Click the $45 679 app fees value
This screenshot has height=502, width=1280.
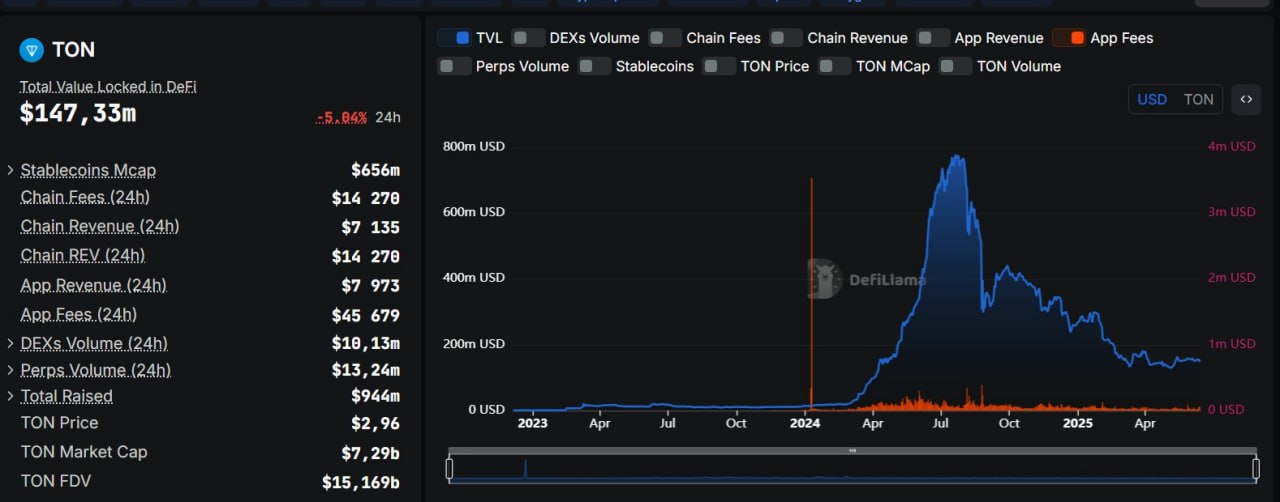(x=366, y=315)
